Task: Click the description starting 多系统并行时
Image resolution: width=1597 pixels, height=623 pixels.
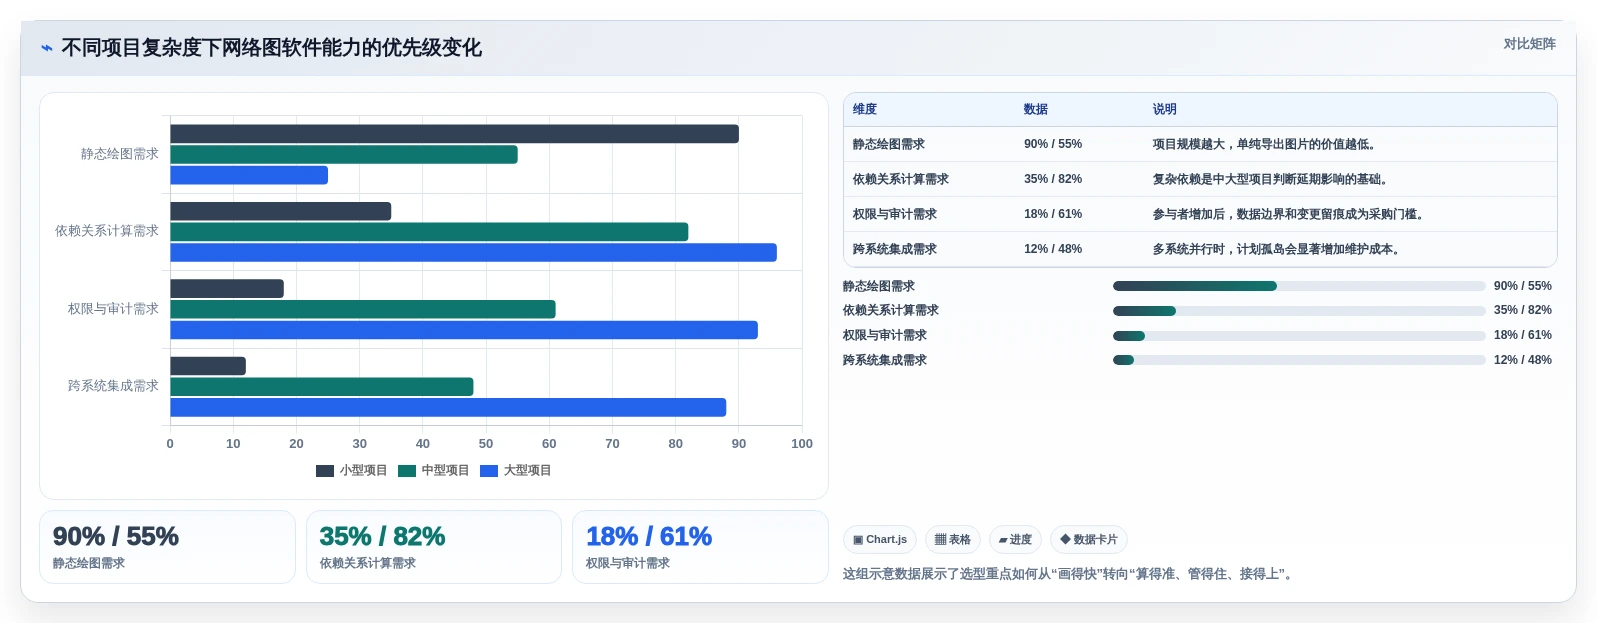Action: click(x=1279, y=249)
